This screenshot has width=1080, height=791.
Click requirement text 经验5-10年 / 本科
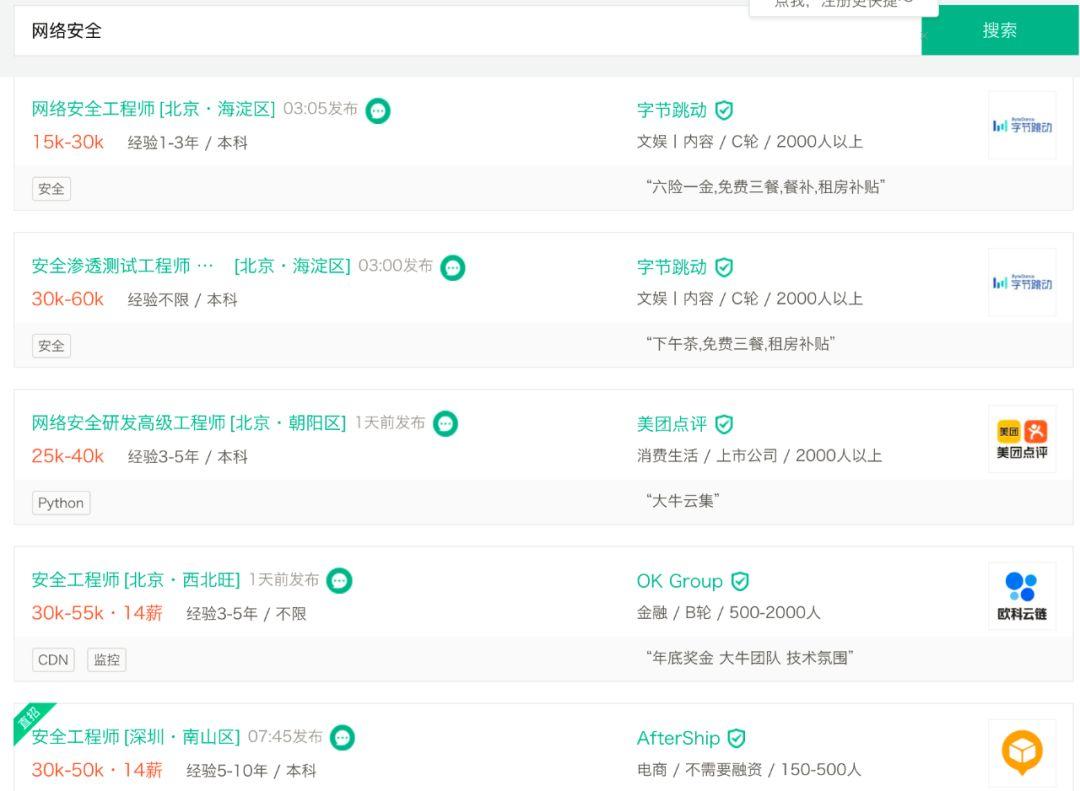coord(251,772)
